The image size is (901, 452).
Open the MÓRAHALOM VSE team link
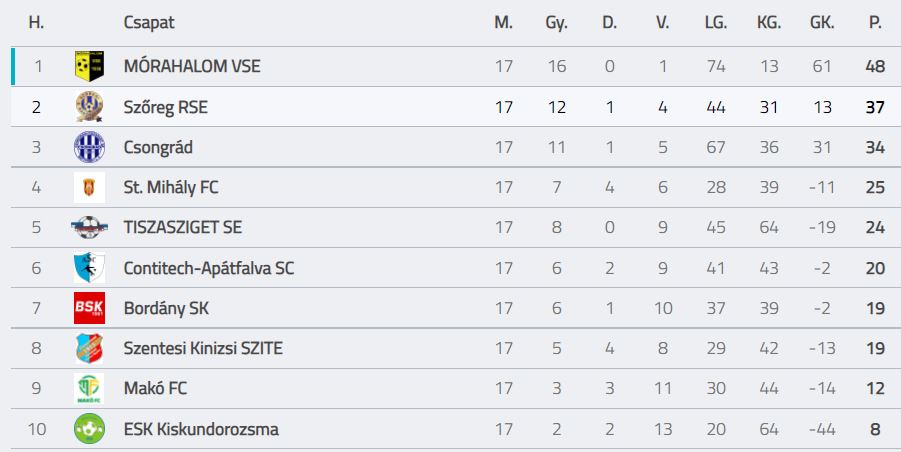(x=192, y=66)
